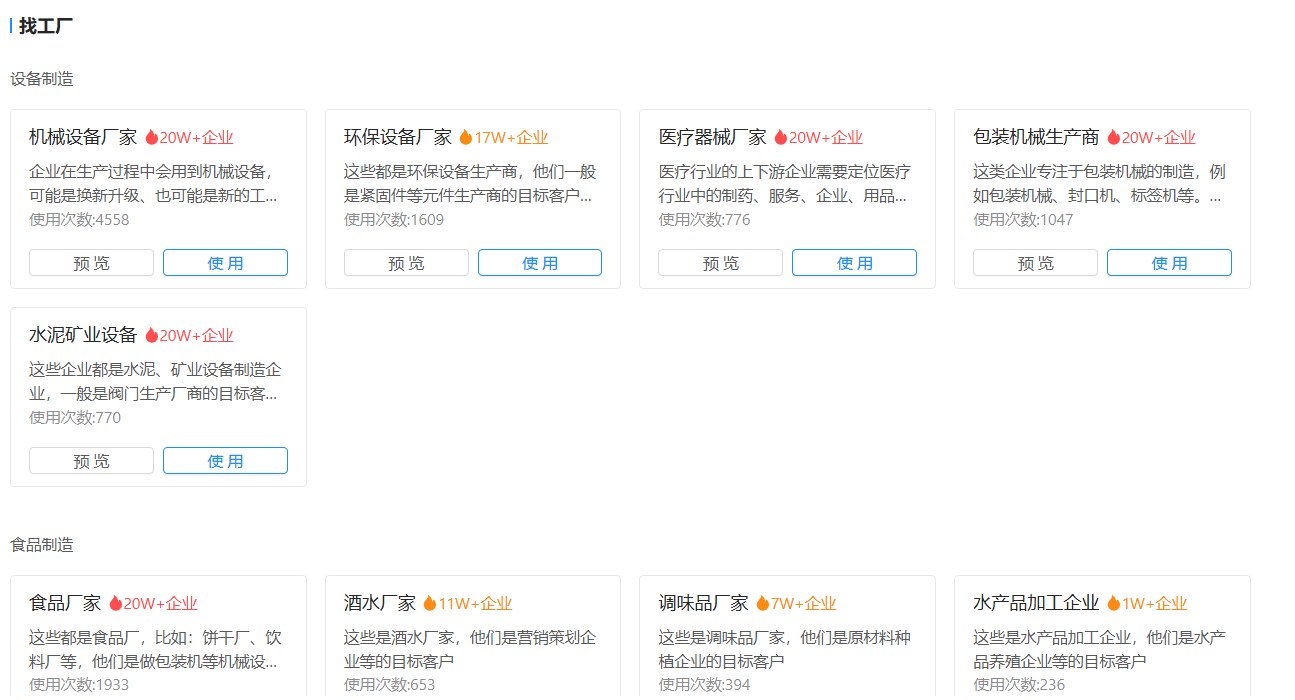
Task: Preview the 医疗器械厂家 template
Action: click(x=720, y=263)
